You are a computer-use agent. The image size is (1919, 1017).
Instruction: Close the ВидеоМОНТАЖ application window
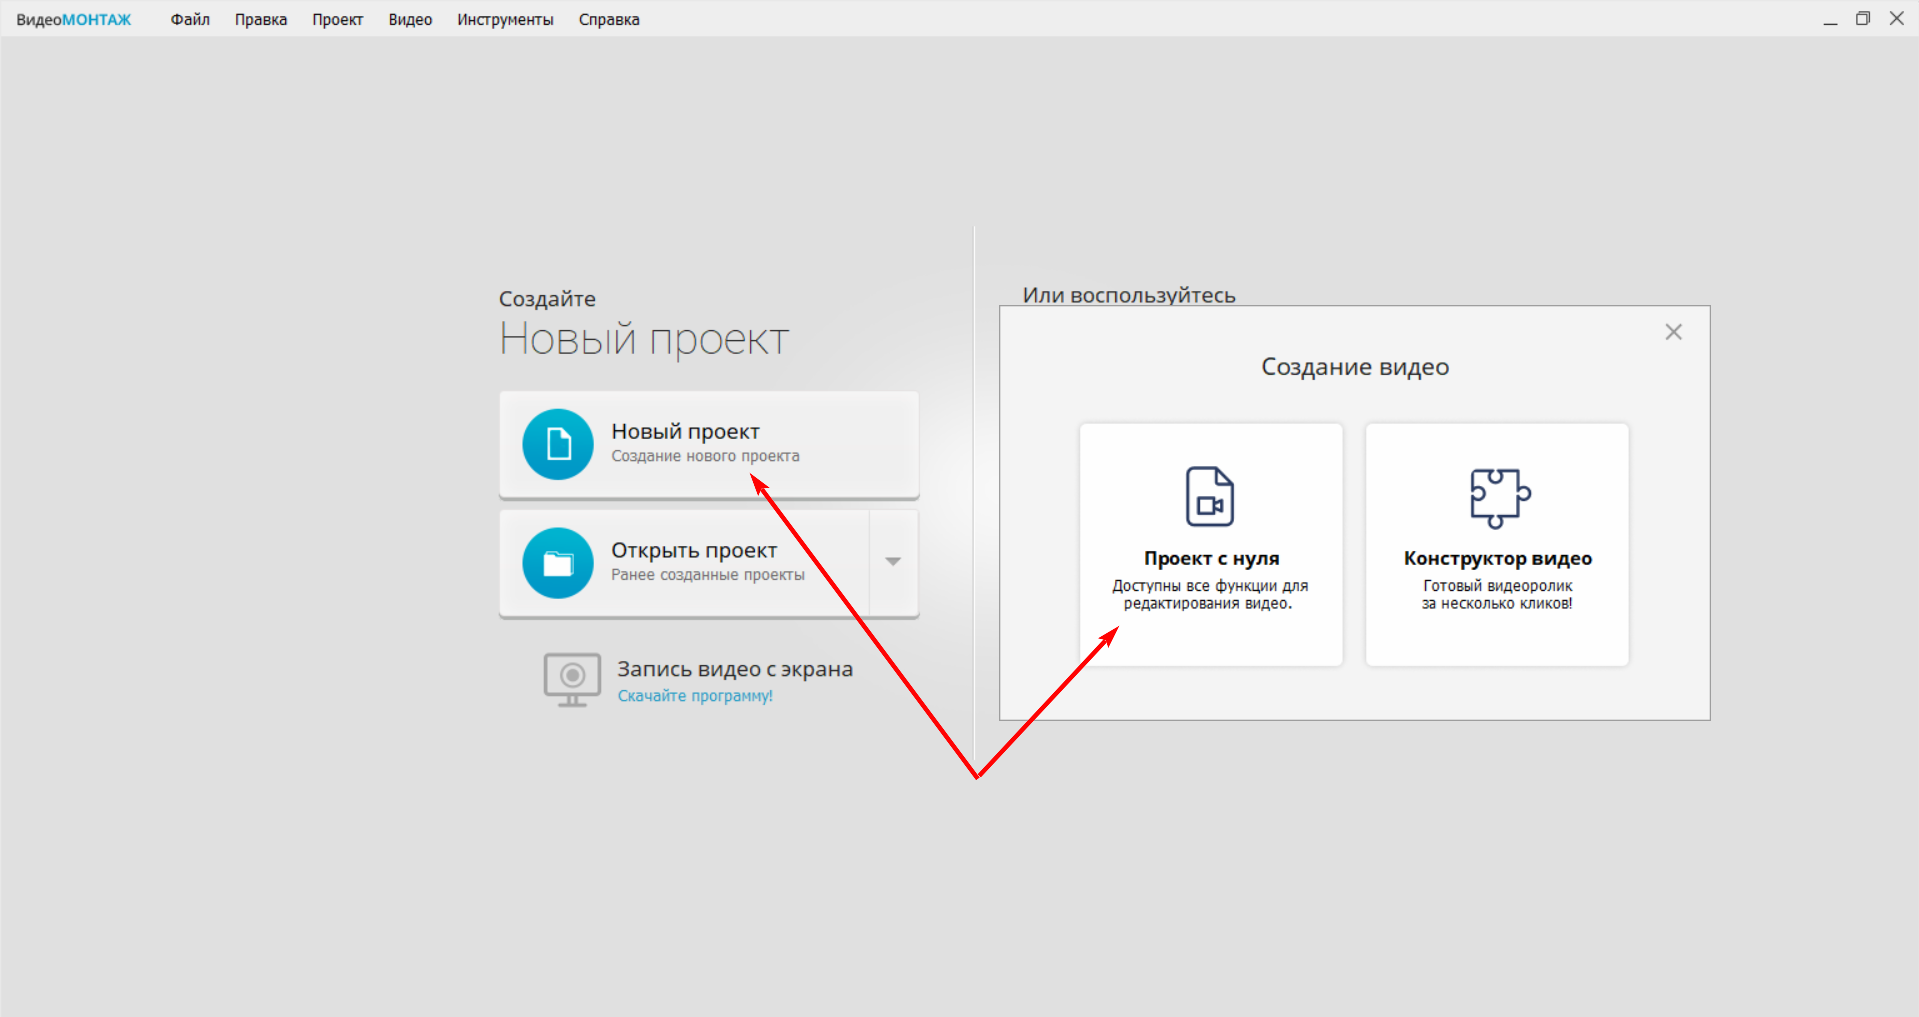1896,19
